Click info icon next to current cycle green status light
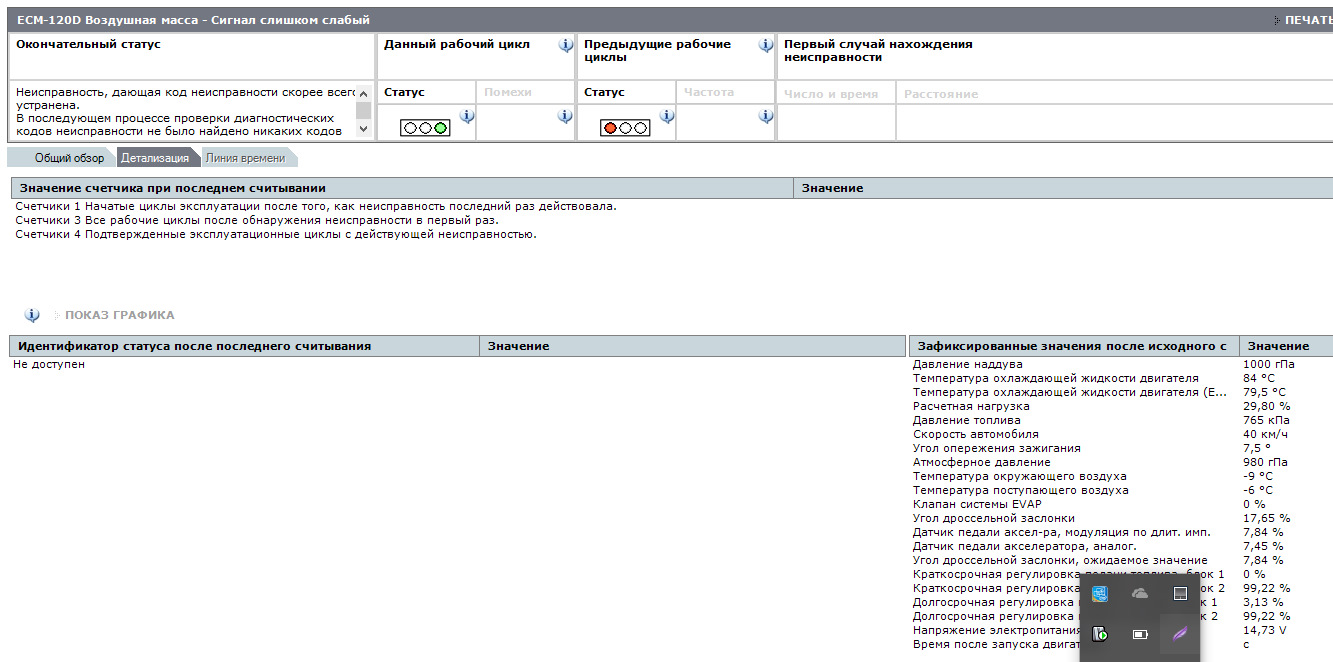Viewport: 1333px width, 662px height. 466,116
